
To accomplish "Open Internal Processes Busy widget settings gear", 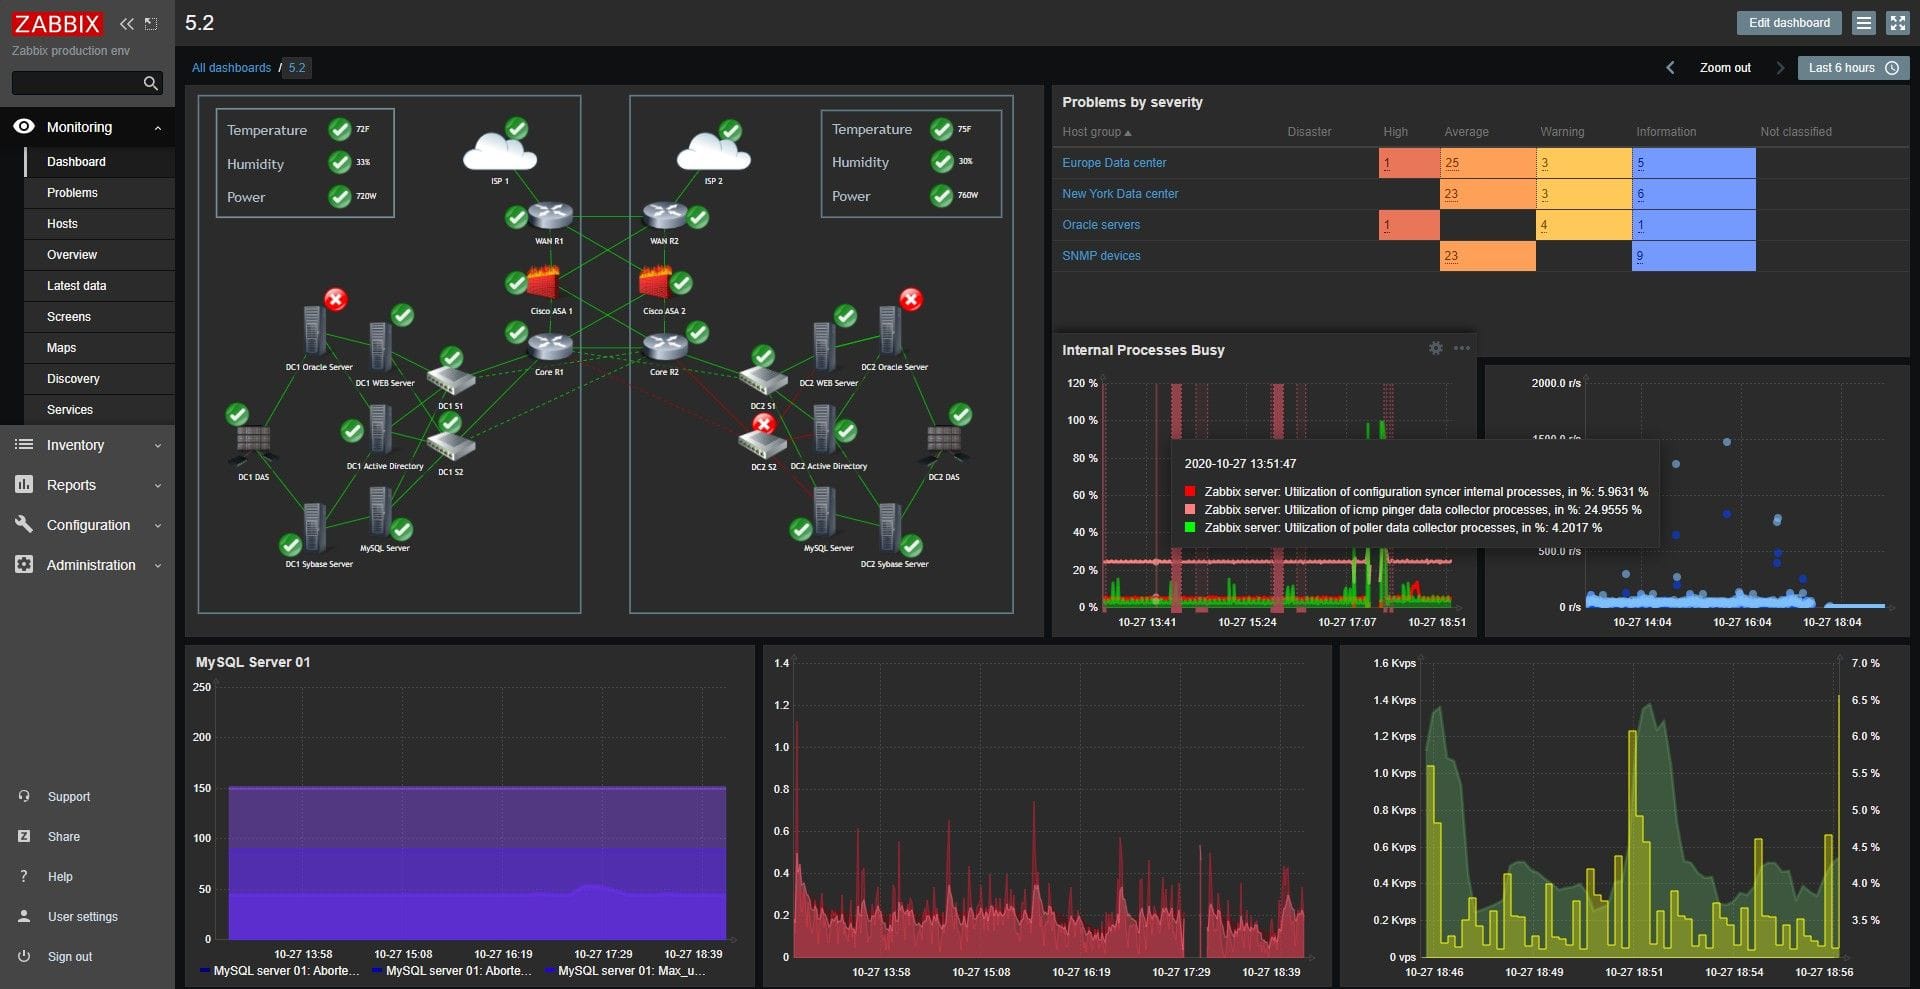I will tap(1435, 349).
